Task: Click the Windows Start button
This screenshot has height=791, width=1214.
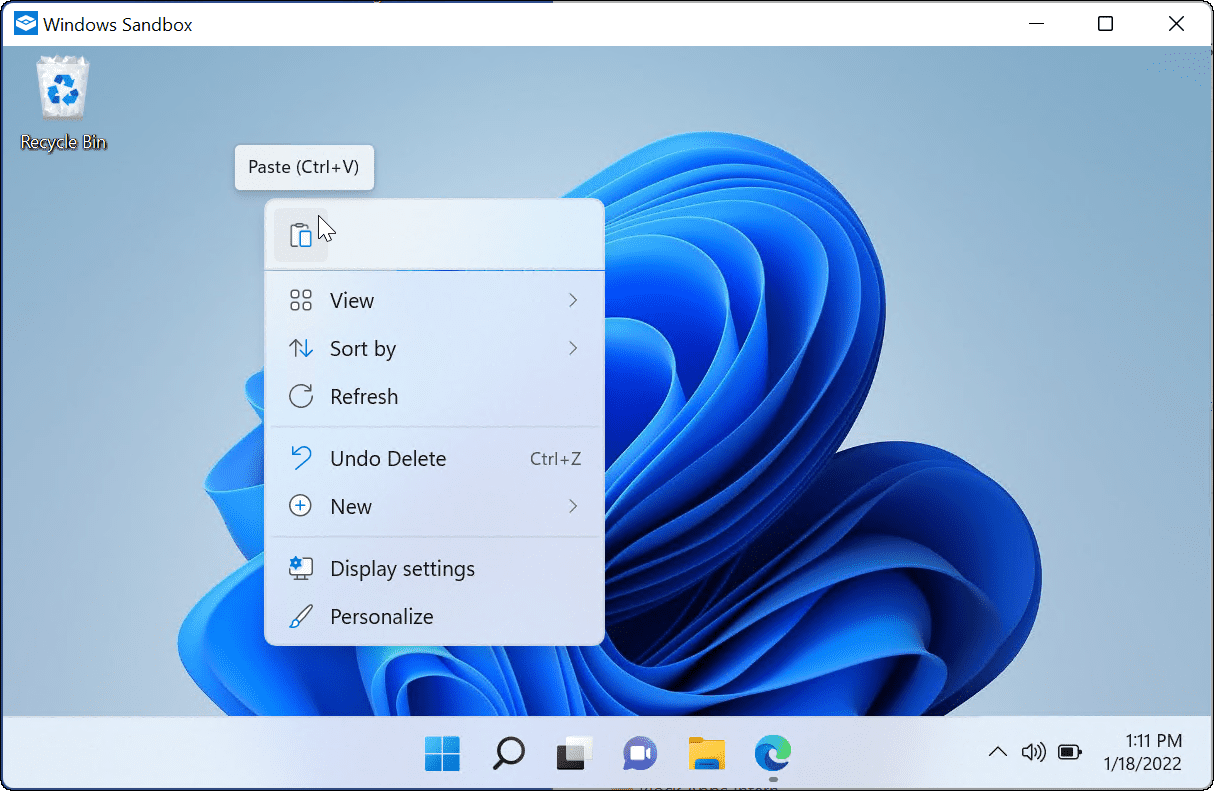Action: (x=442, y=753)
